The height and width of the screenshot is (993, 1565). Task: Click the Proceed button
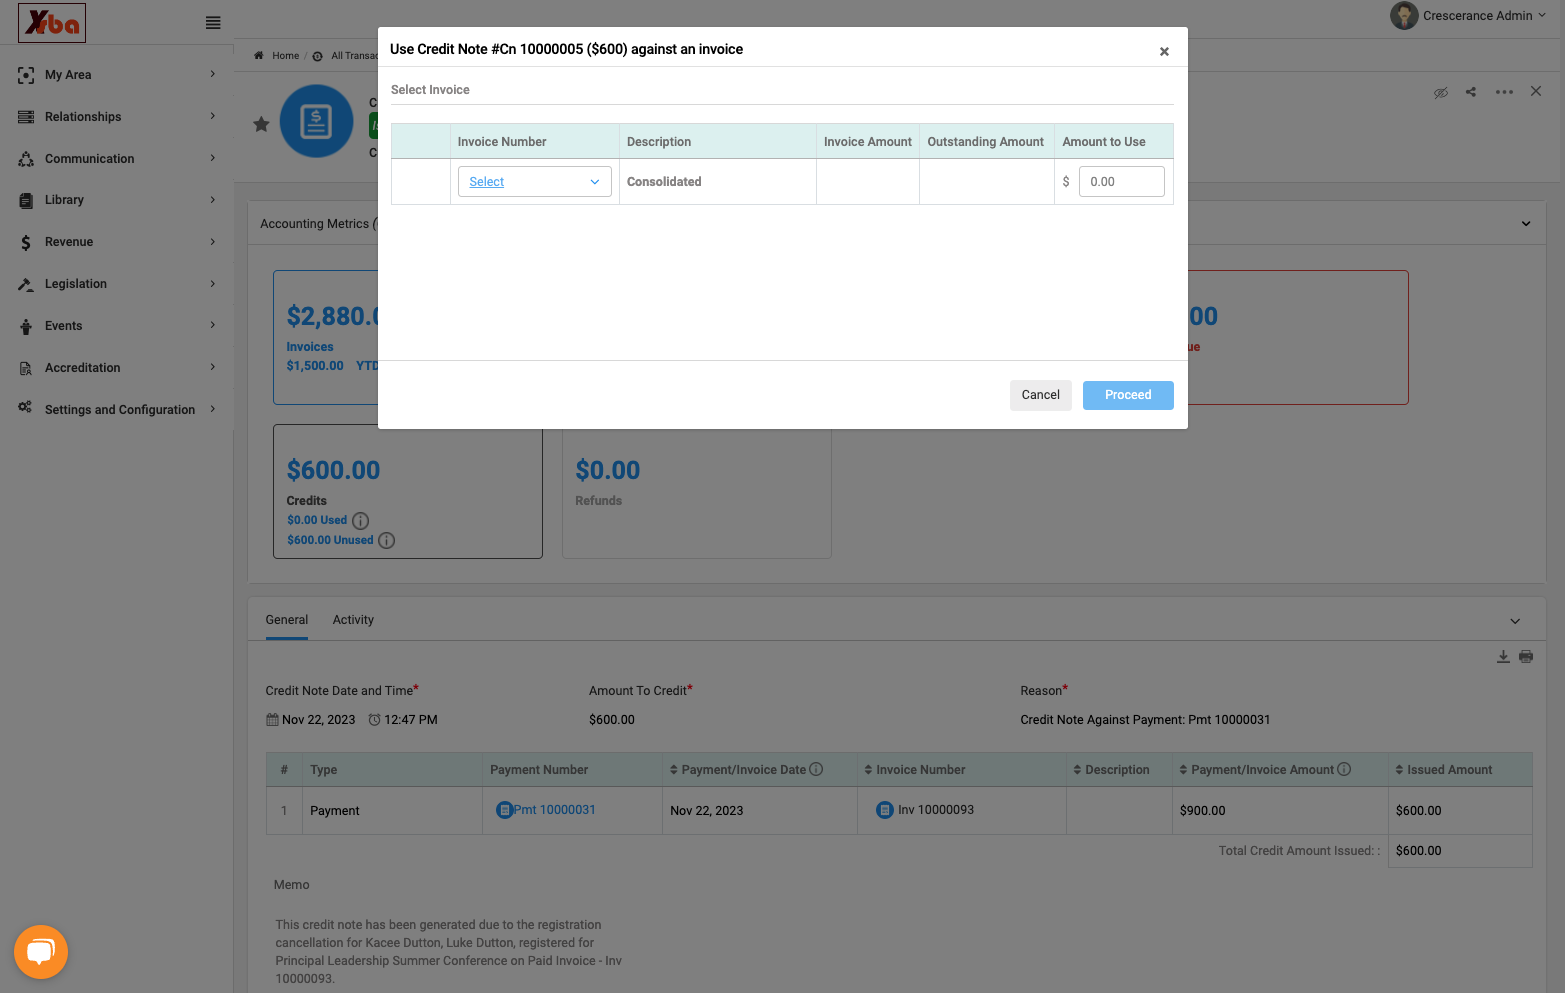pos(1128,395)
